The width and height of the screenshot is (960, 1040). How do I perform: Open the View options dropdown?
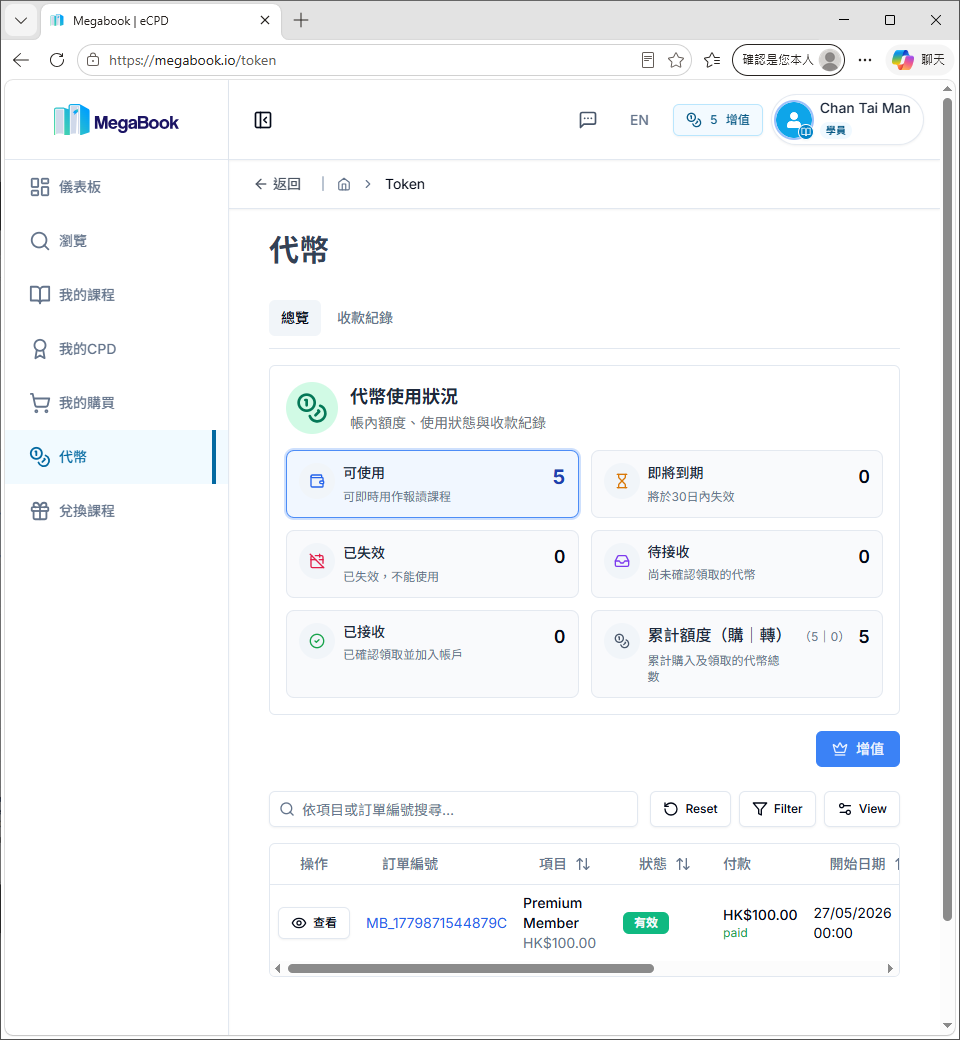[x=862, y=809]
